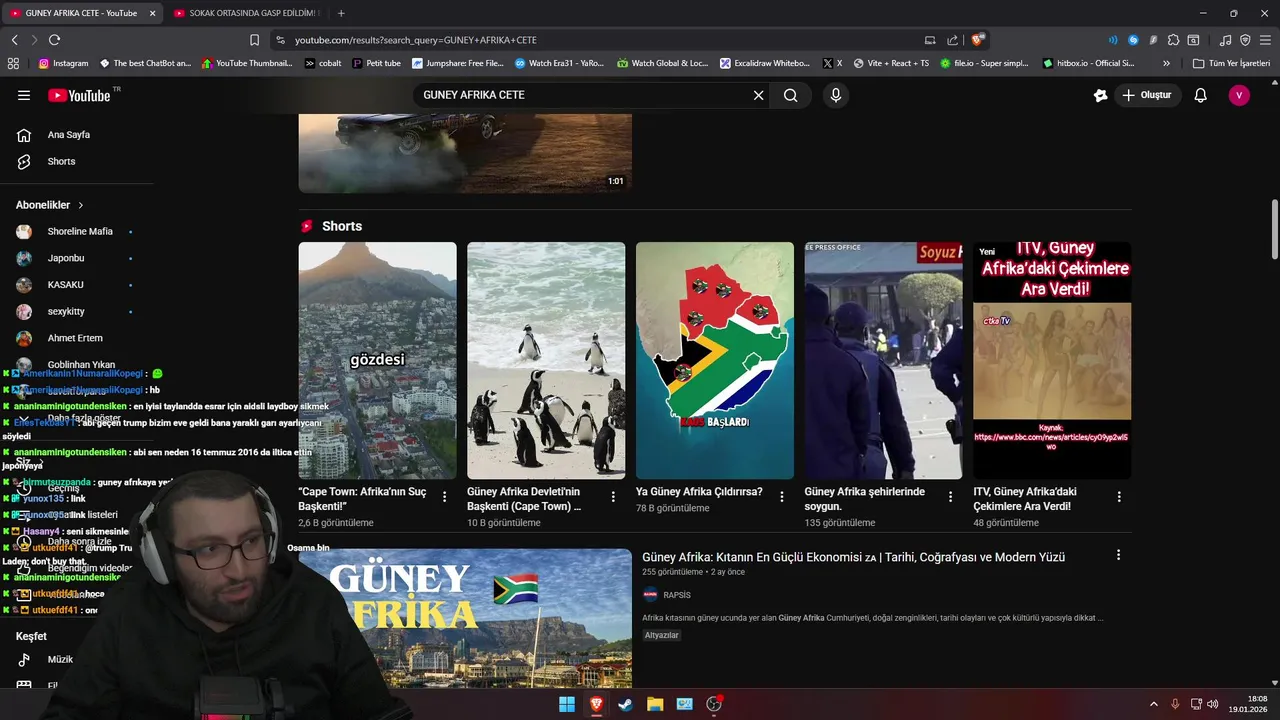Screen dimensions: 1280x720
Task: Bookmark this page icon
Action: [254, 40]
